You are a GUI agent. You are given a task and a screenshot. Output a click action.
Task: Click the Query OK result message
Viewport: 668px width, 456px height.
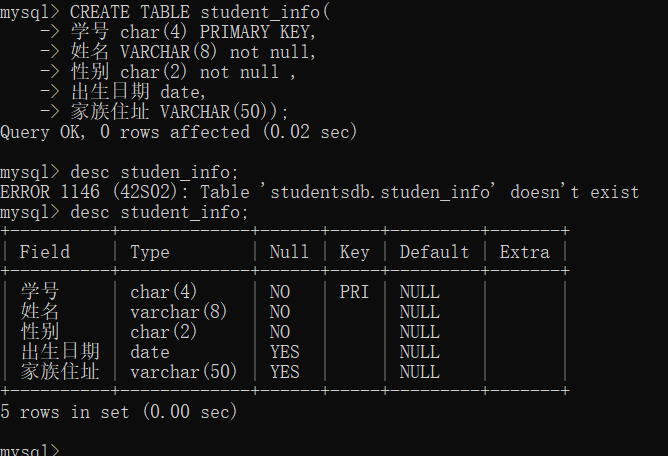[x=178, y=132]
